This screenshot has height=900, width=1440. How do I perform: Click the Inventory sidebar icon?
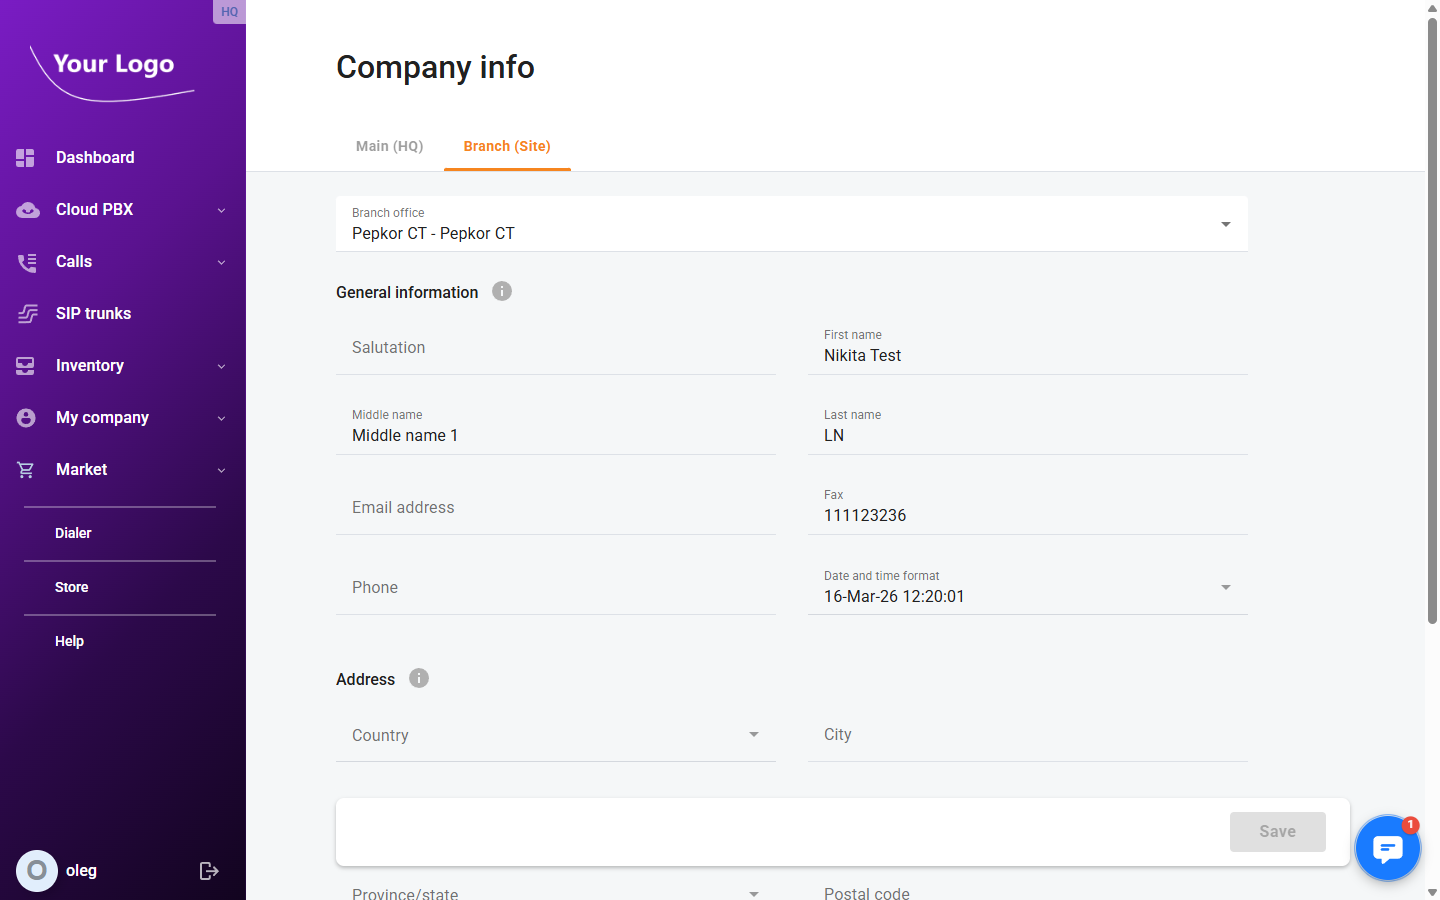pyautogui.click(x=25, y=365)
